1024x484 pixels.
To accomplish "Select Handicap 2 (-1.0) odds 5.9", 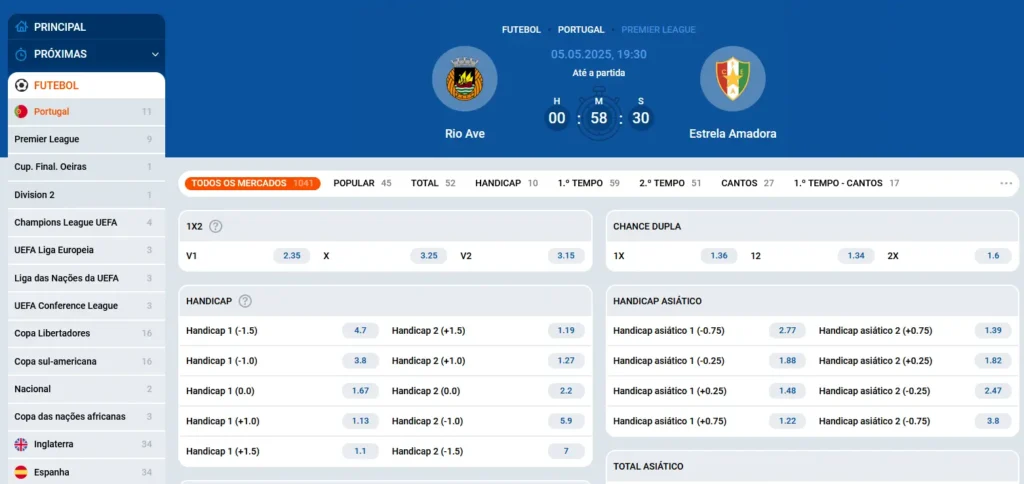I will point(566,421).
